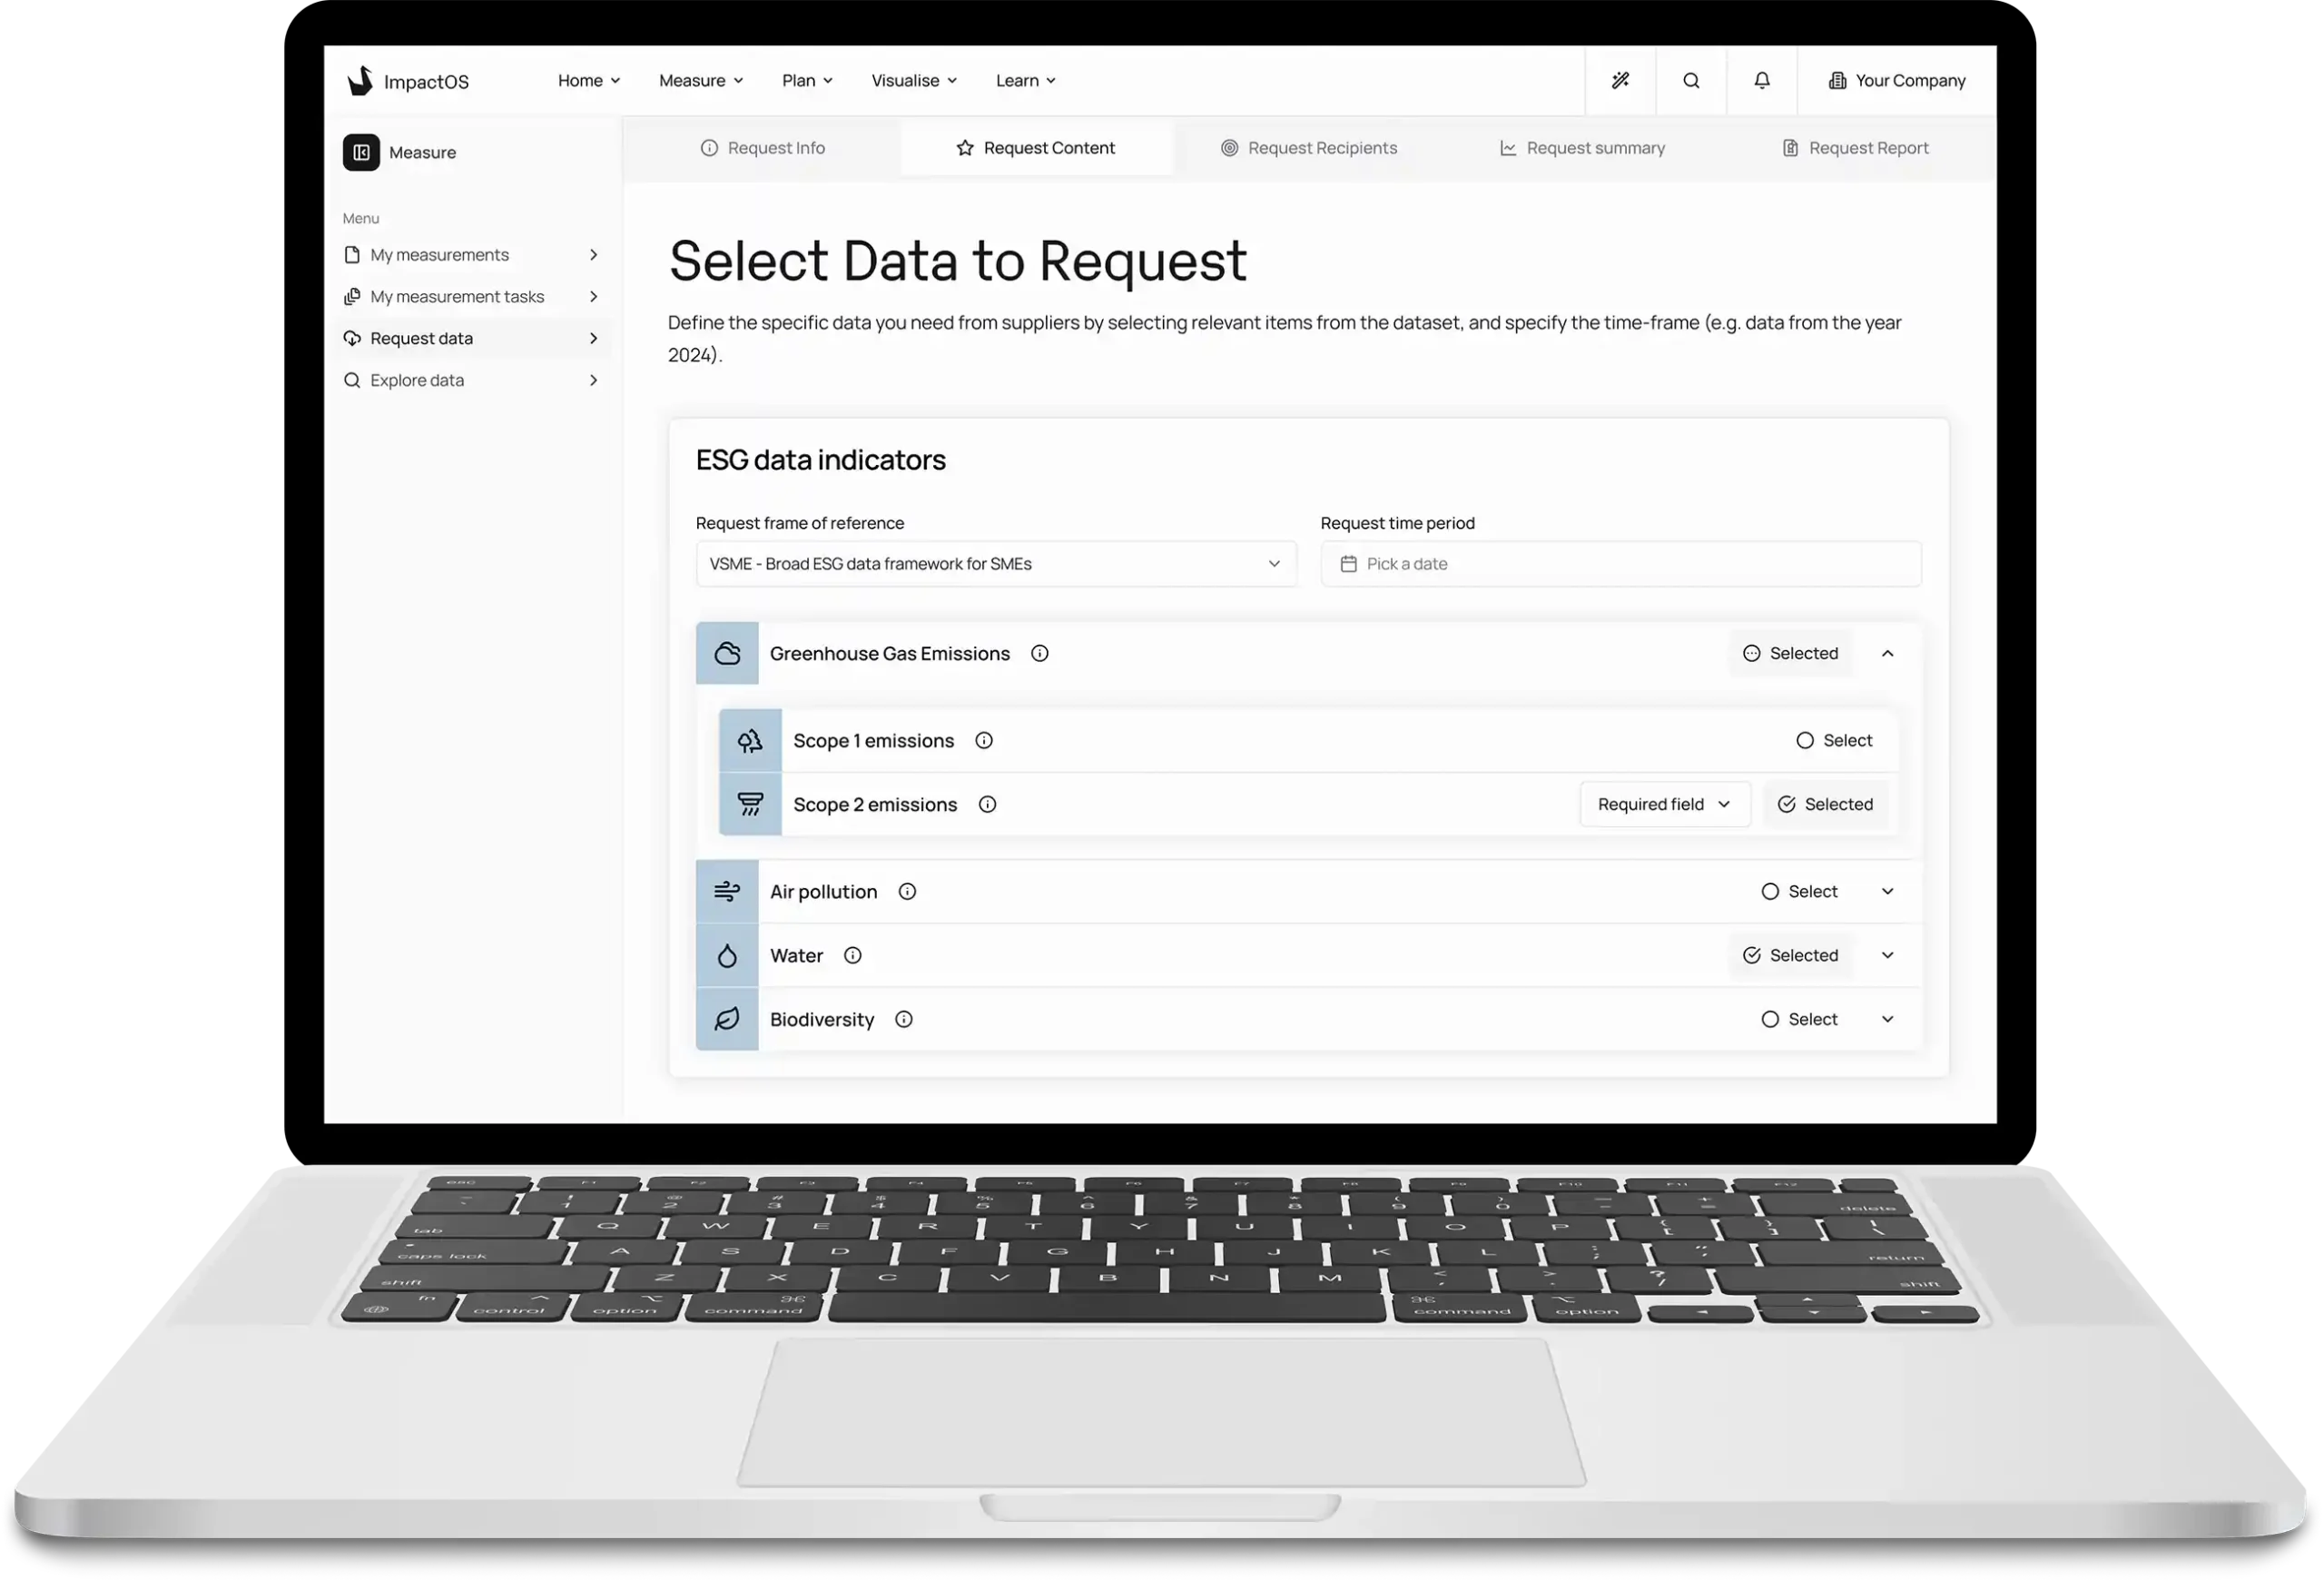Click info icon beside Greenhouse Gas Emissions
This screenshot has width=2324, height=1590.
tap(1039, 653)
